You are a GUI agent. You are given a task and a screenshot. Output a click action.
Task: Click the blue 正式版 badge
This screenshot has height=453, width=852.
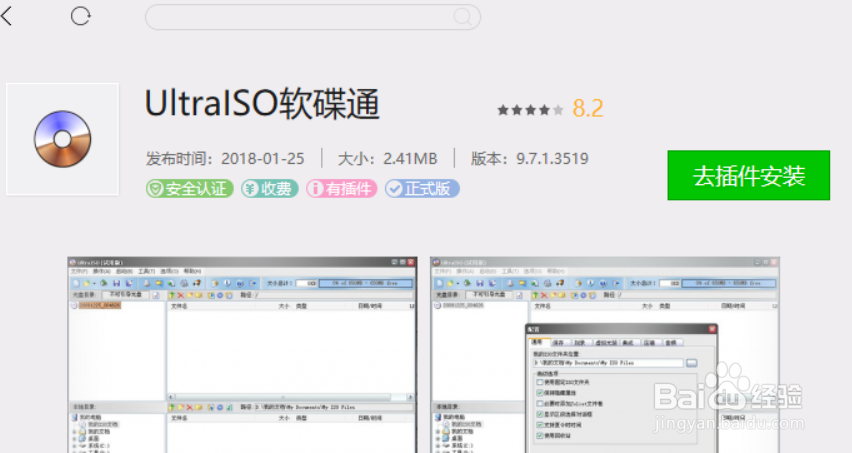tap(422, 188)
